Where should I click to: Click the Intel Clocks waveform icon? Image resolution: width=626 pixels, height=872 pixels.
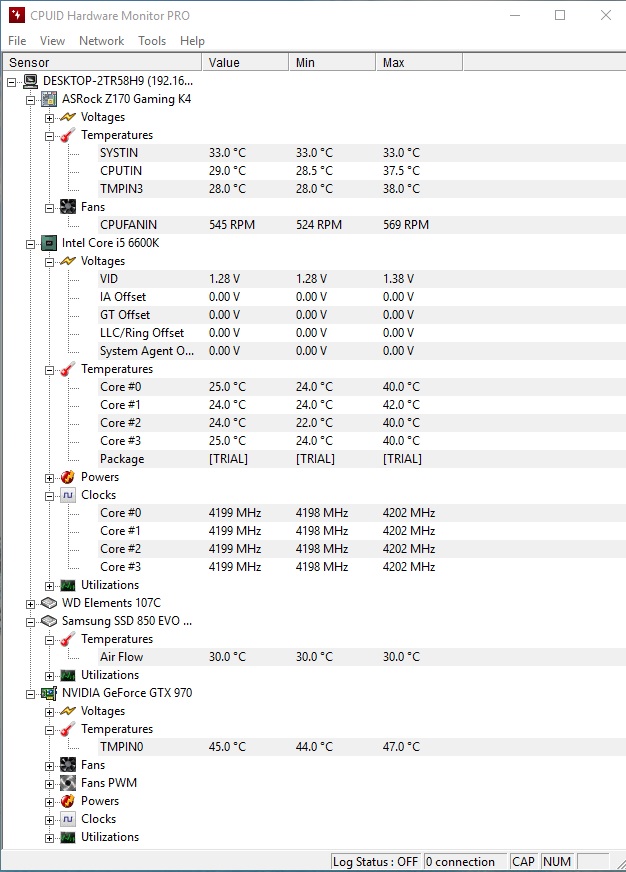click(68, 495)
